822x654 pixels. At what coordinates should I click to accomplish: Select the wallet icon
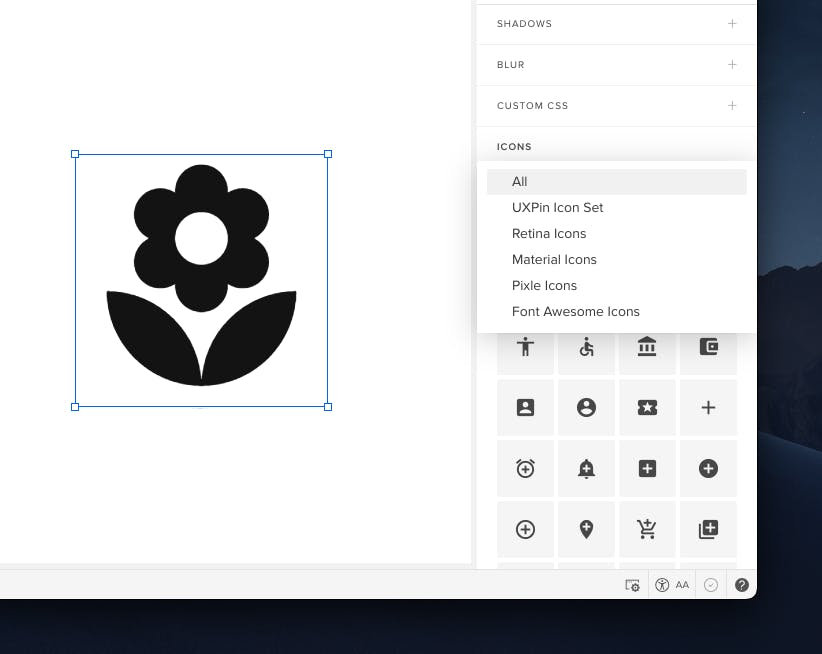click(708, 347)
